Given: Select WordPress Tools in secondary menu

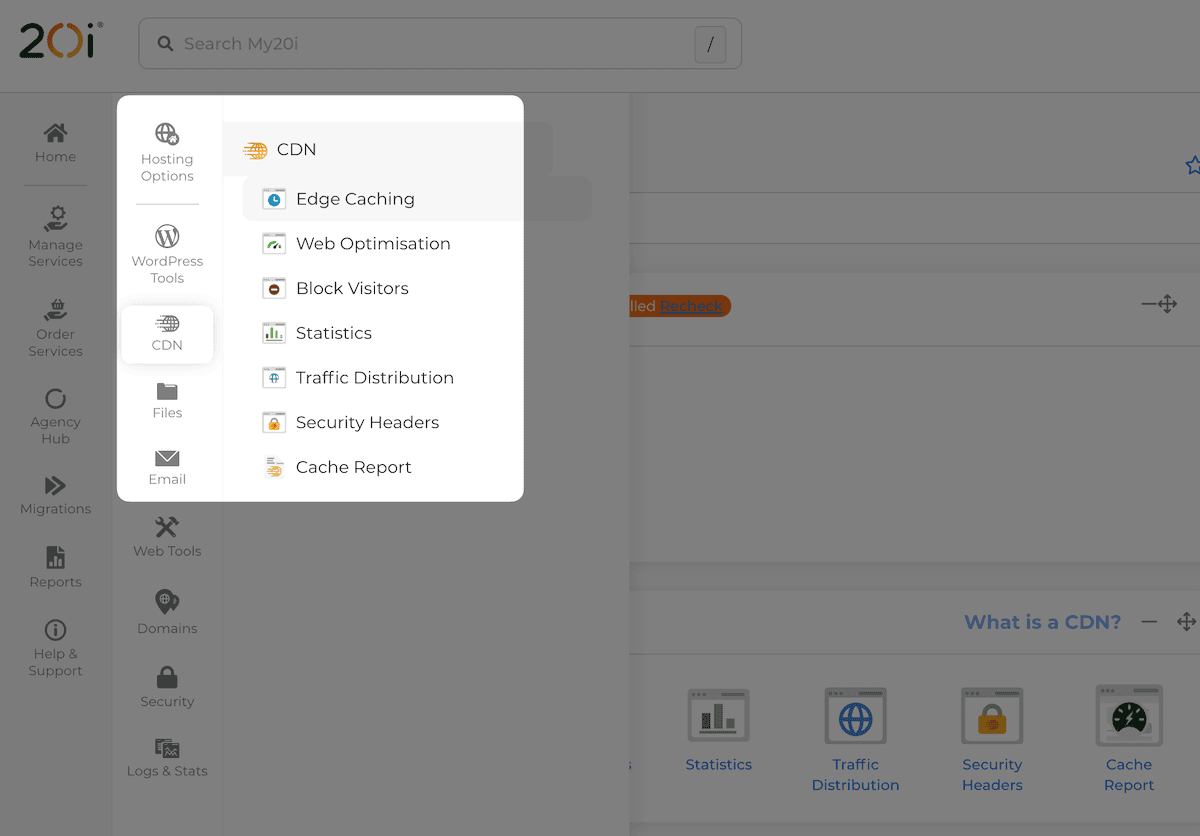Looking at the screenshot, I should [167, 254].
